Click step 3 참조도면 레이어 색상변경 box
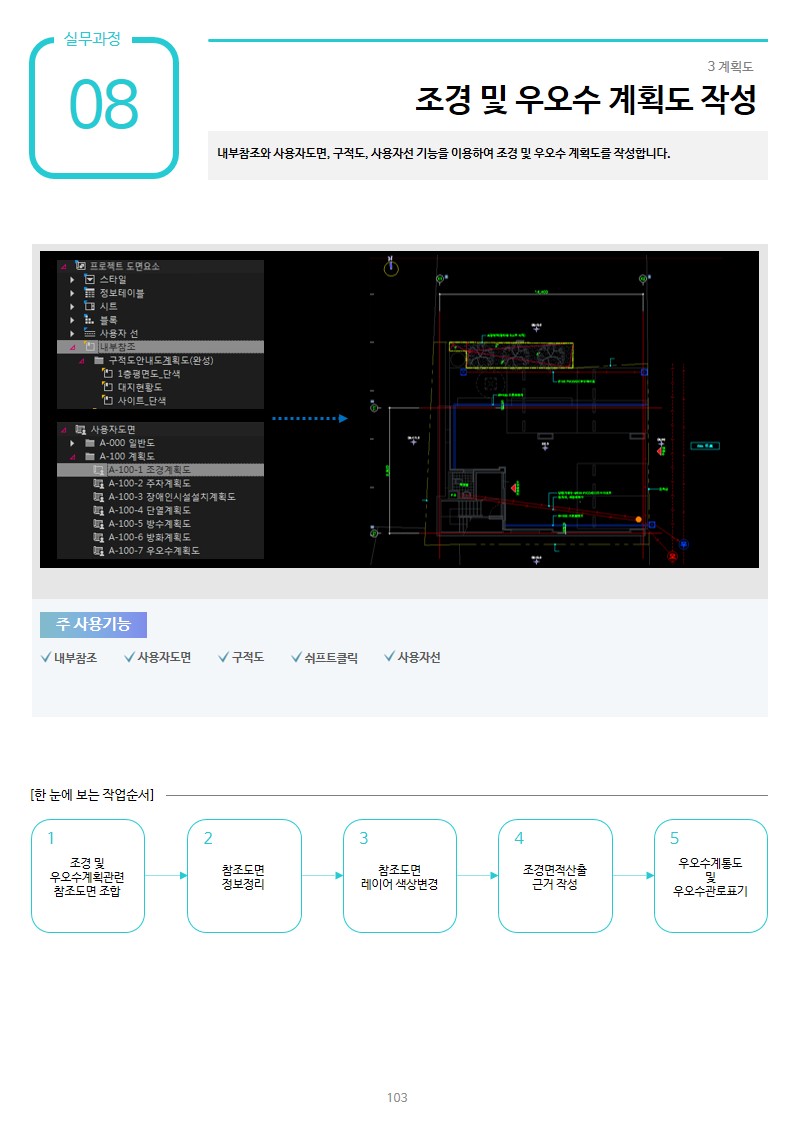794x1123 pixels. [400, 876]
